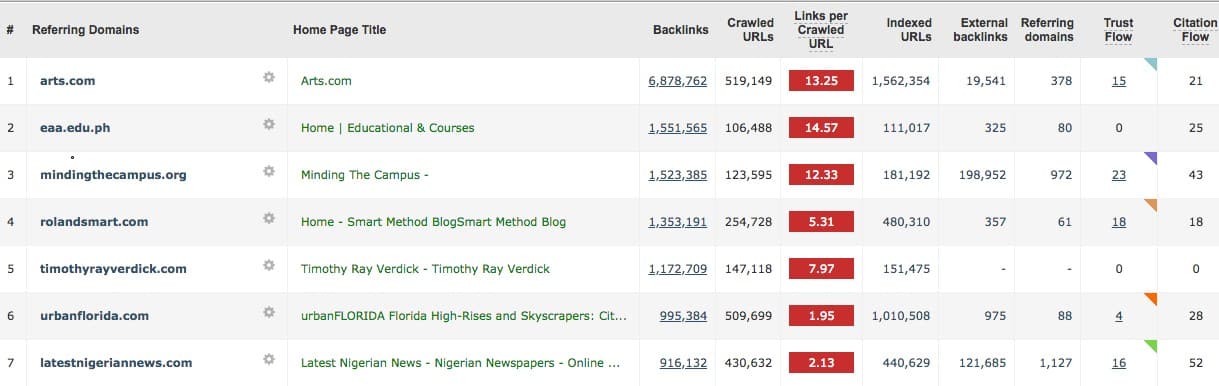View the 6,878,762 backlinks for arts.com
Viewport: 1219px width, 386px height.
677,81
